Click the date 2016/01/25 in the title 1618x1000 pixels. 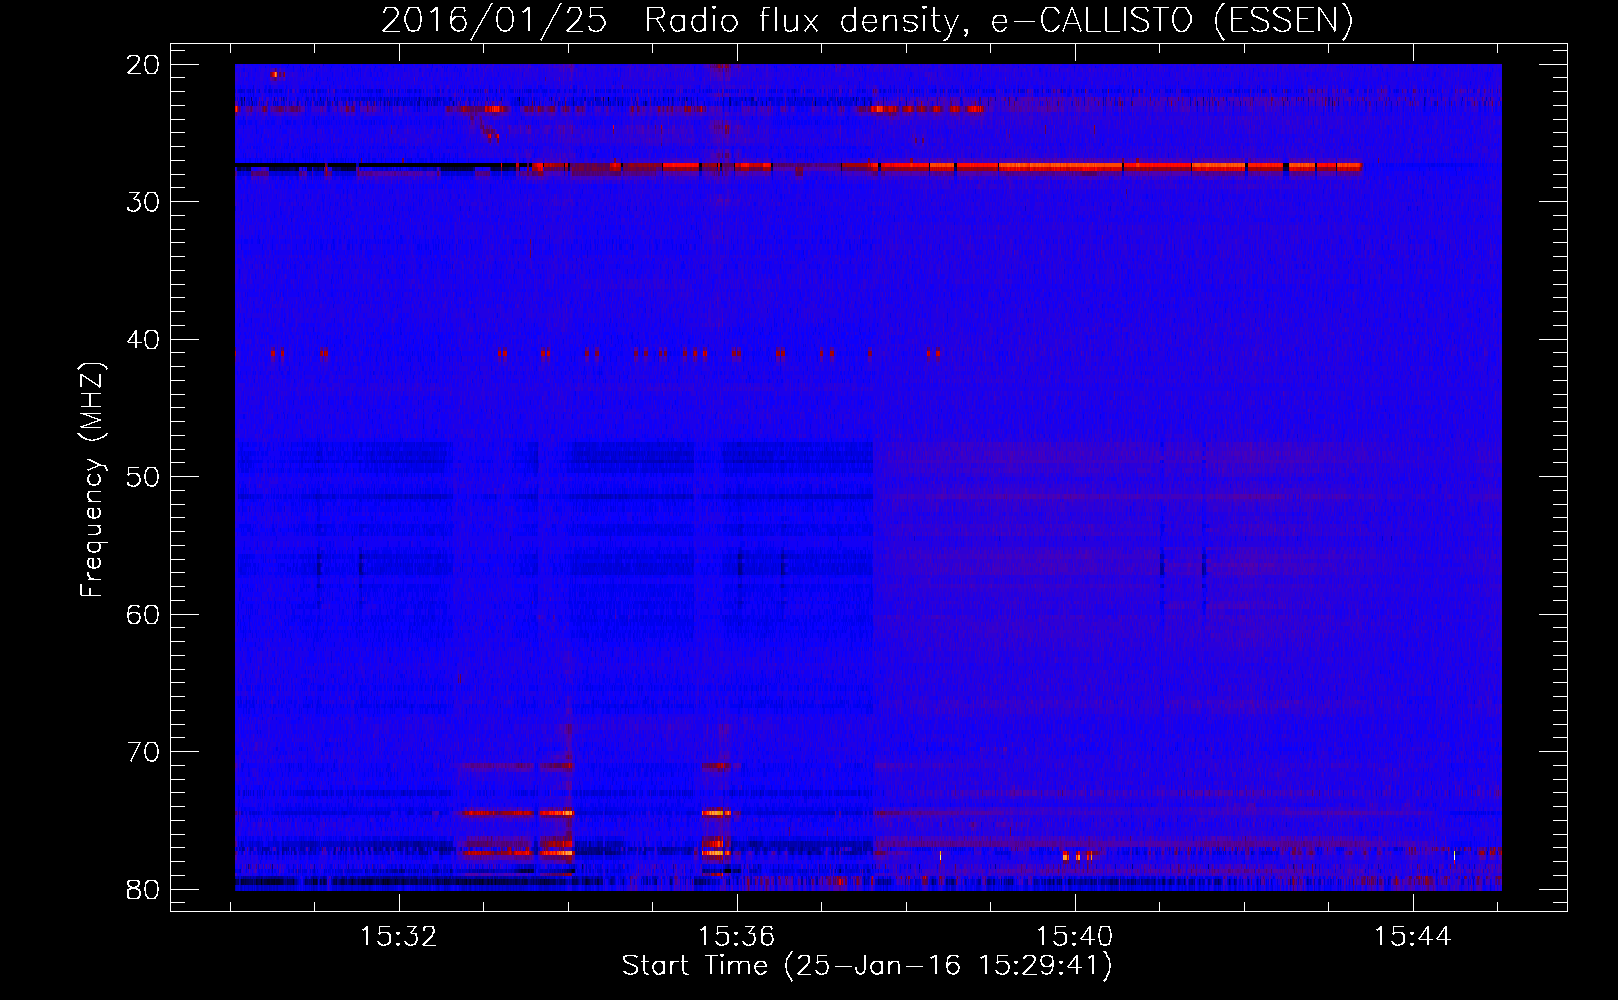[494, 21]
